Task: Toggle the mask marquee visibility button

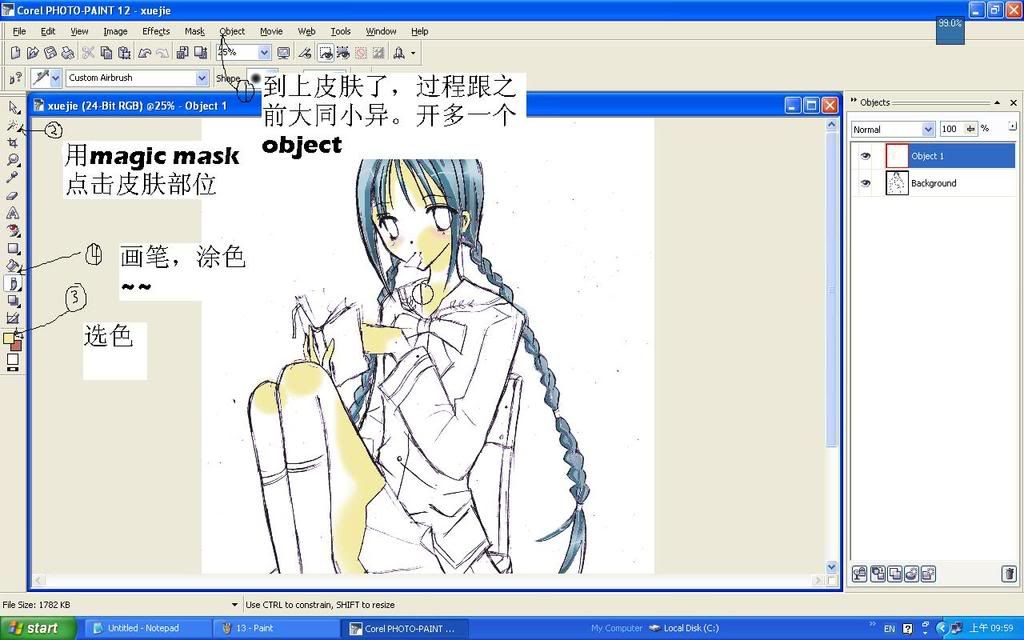Action: coord(325,52)
